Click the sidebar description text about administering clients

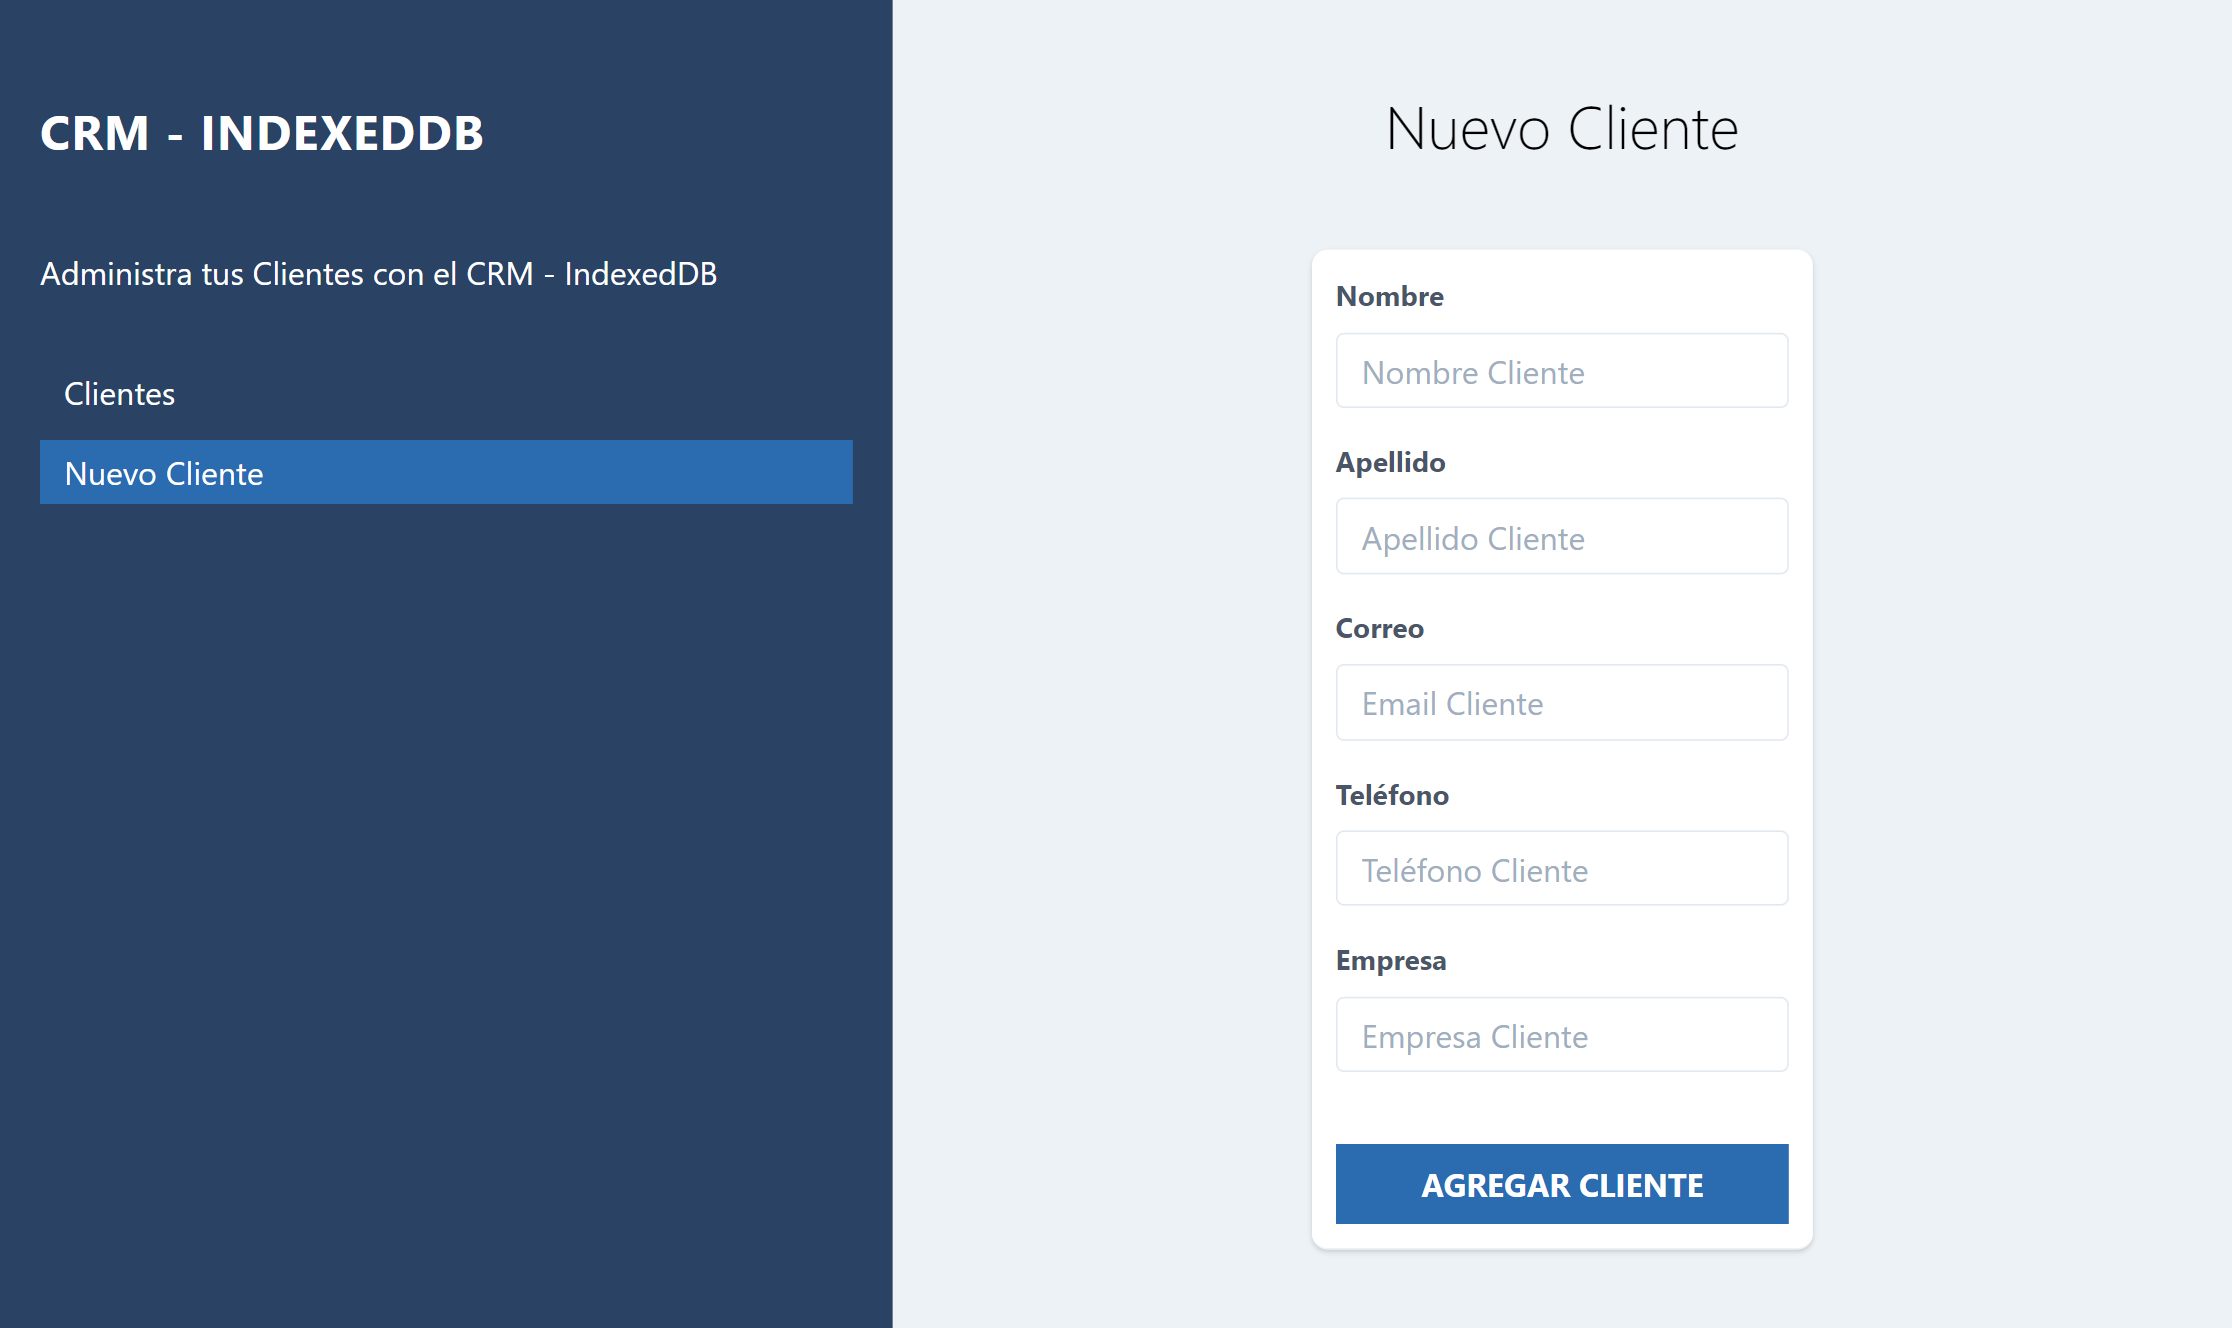tap(378, 273)
